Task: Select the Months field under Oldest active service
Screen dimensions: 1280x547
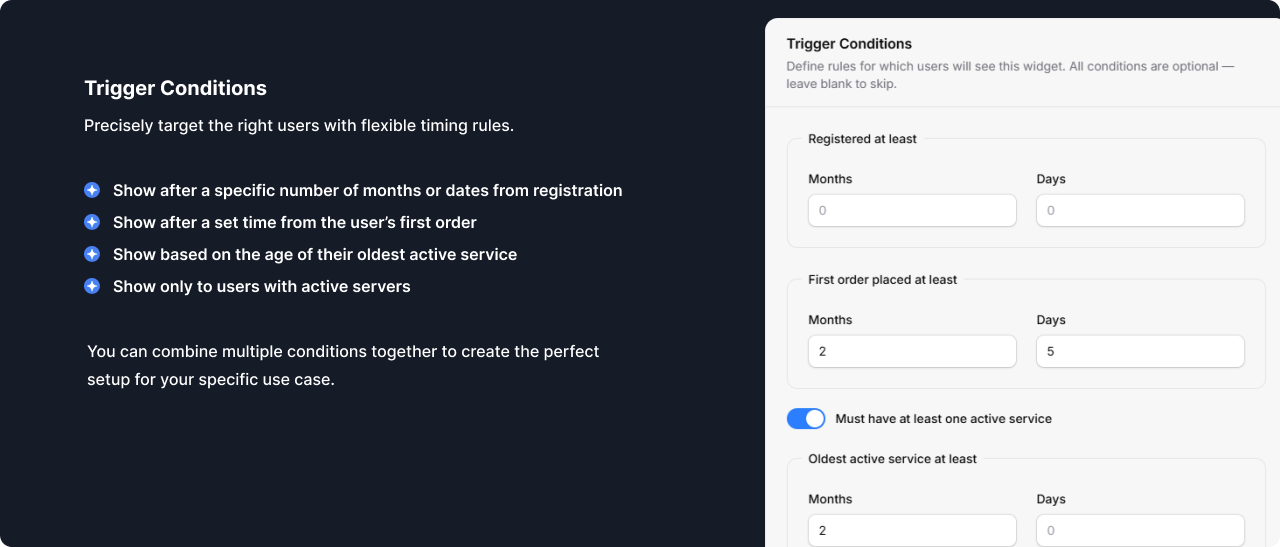Action: (912, 530)
